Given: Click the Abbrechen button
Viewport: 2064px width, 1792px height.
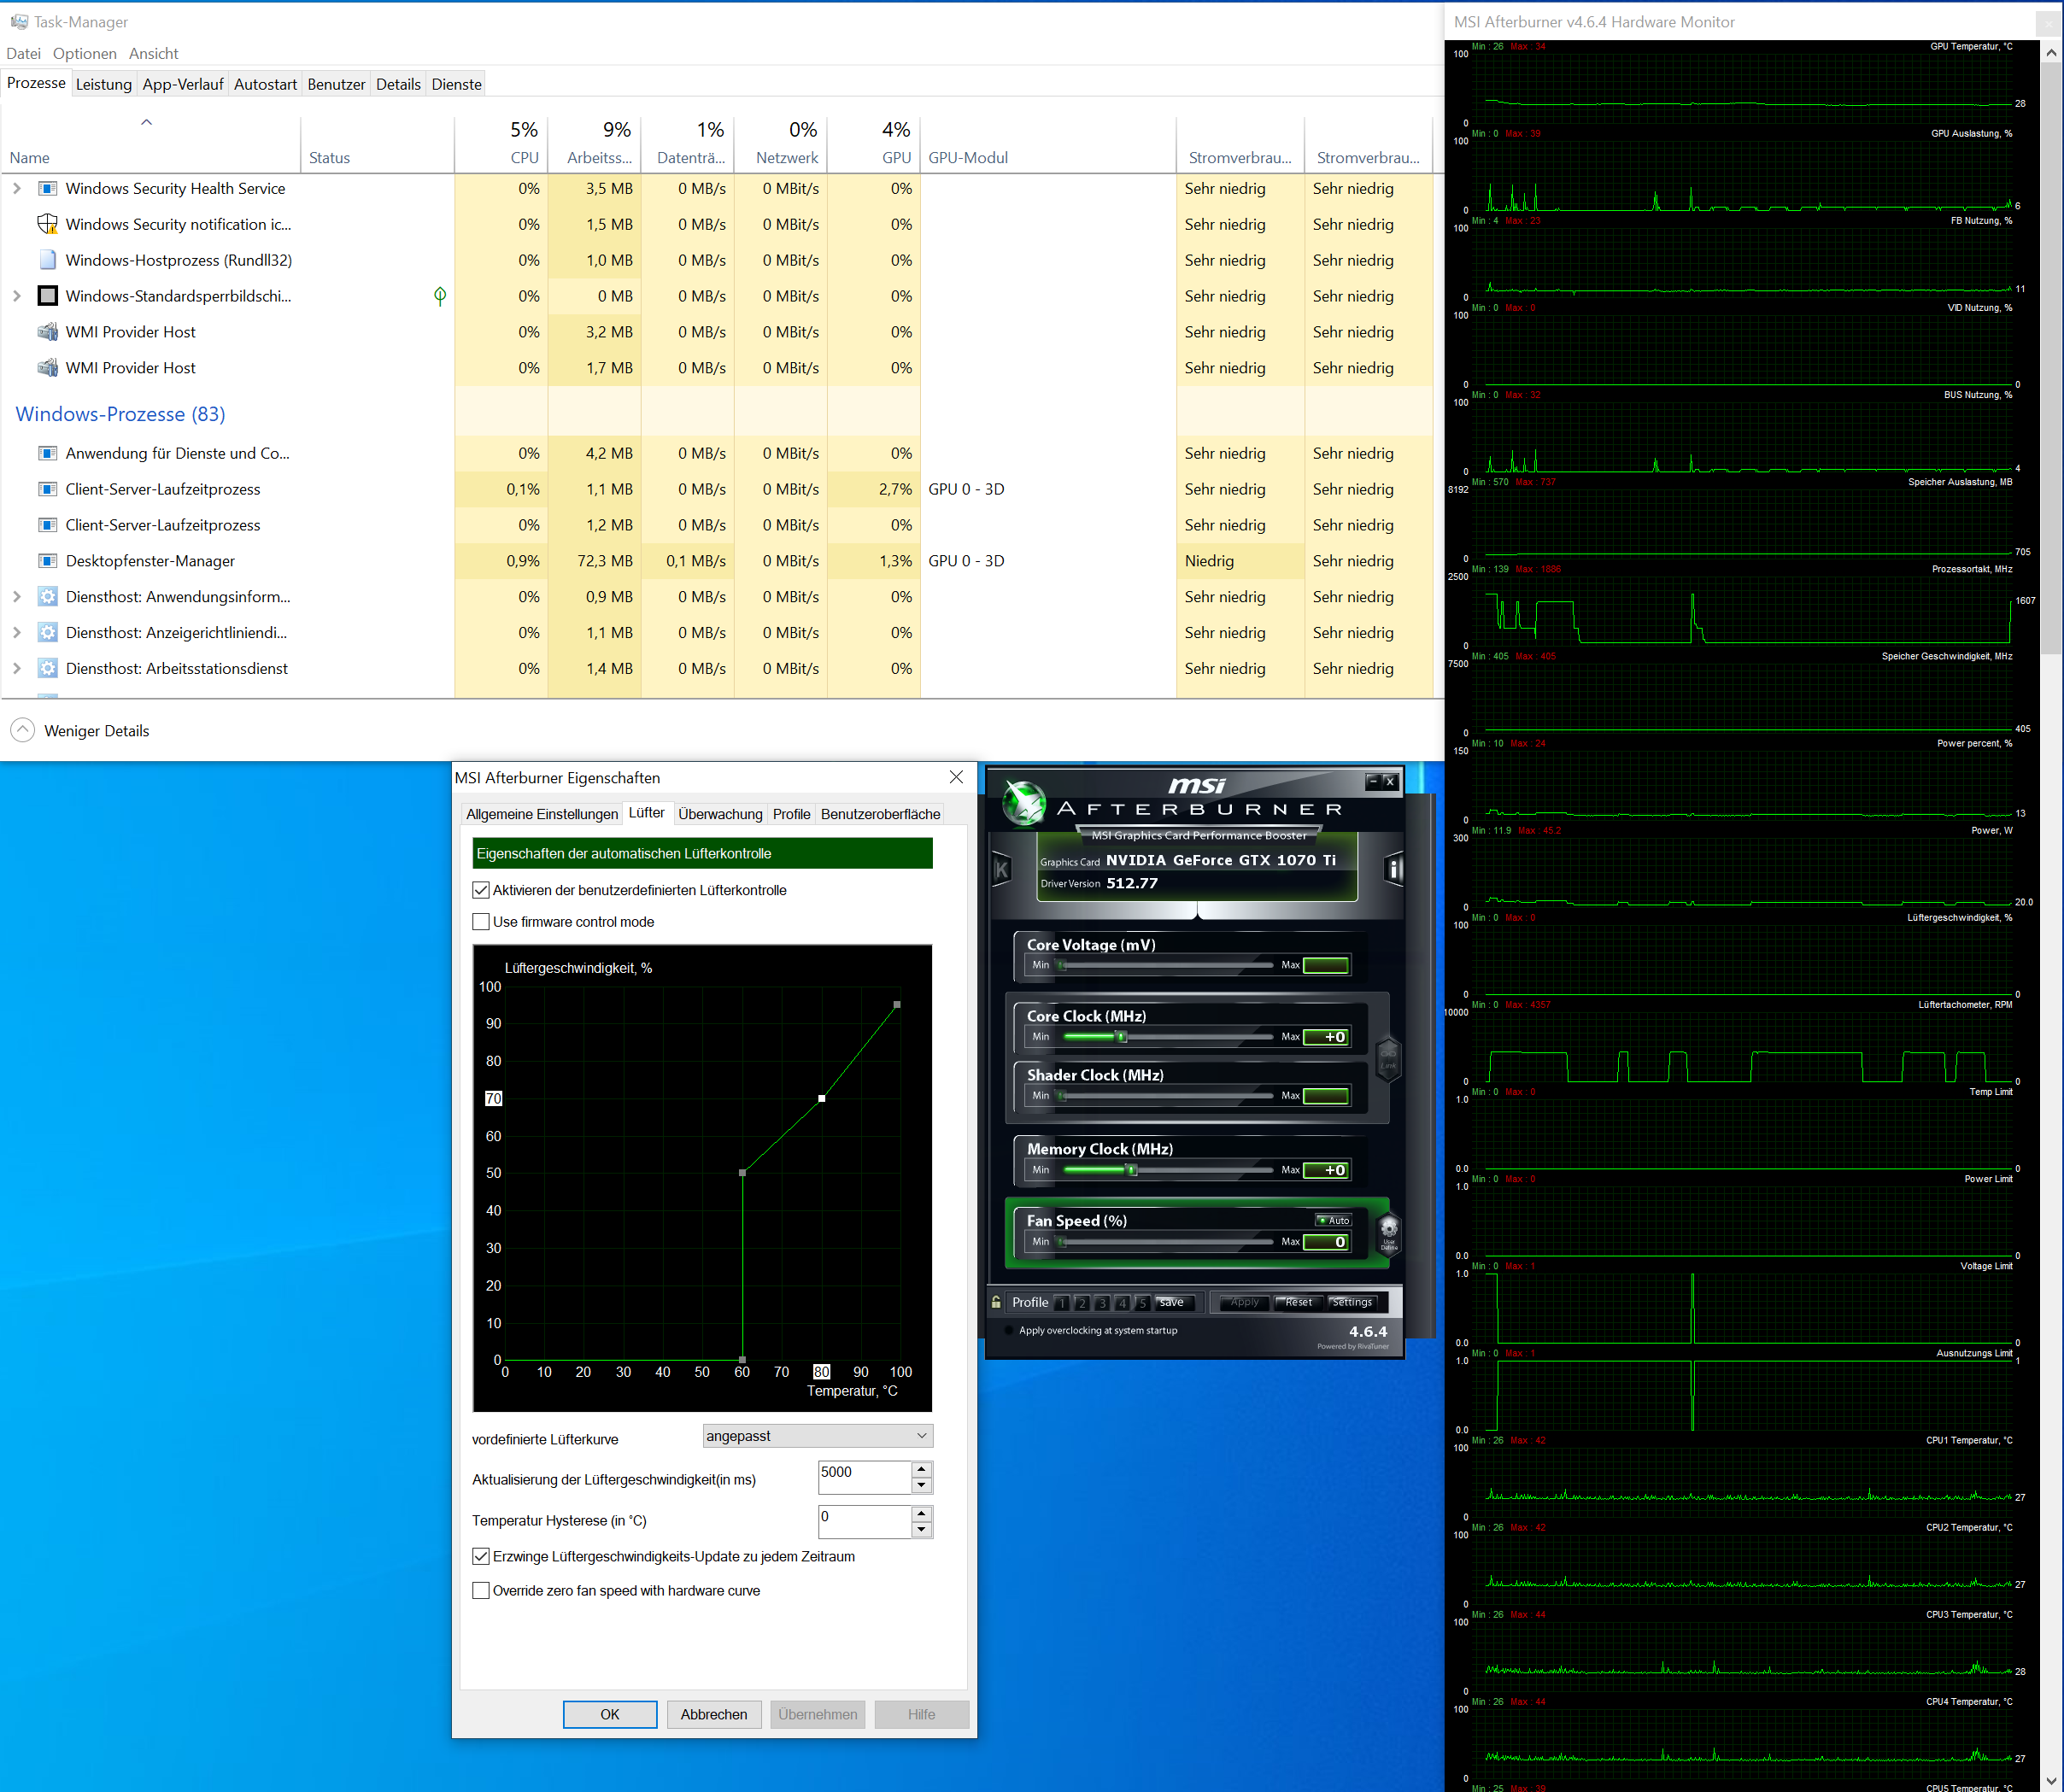Looking at the screenshot, I should click(x=713, y=1714).
